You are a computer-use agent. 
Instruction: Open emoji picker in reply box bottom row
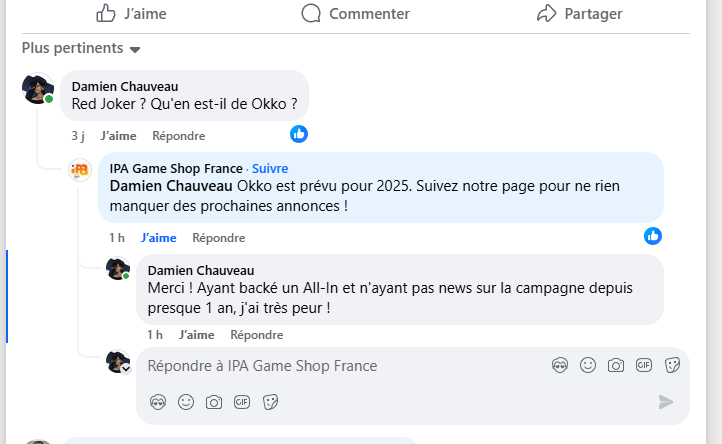coord(186,402)
